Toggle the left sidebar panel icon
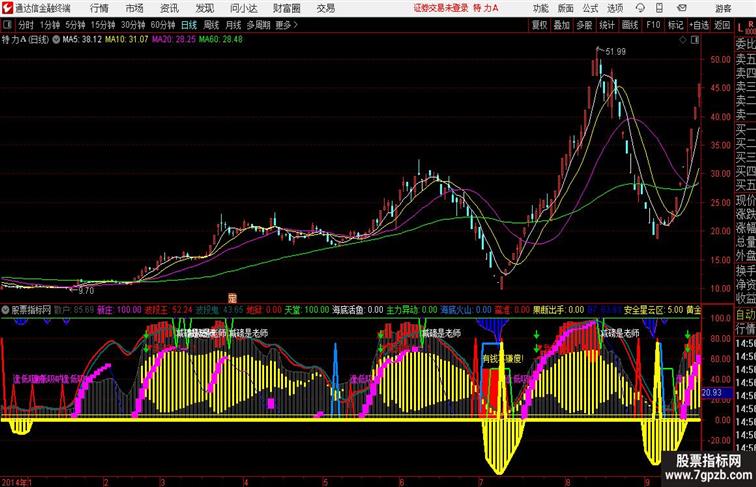 [x=7, y=25]
